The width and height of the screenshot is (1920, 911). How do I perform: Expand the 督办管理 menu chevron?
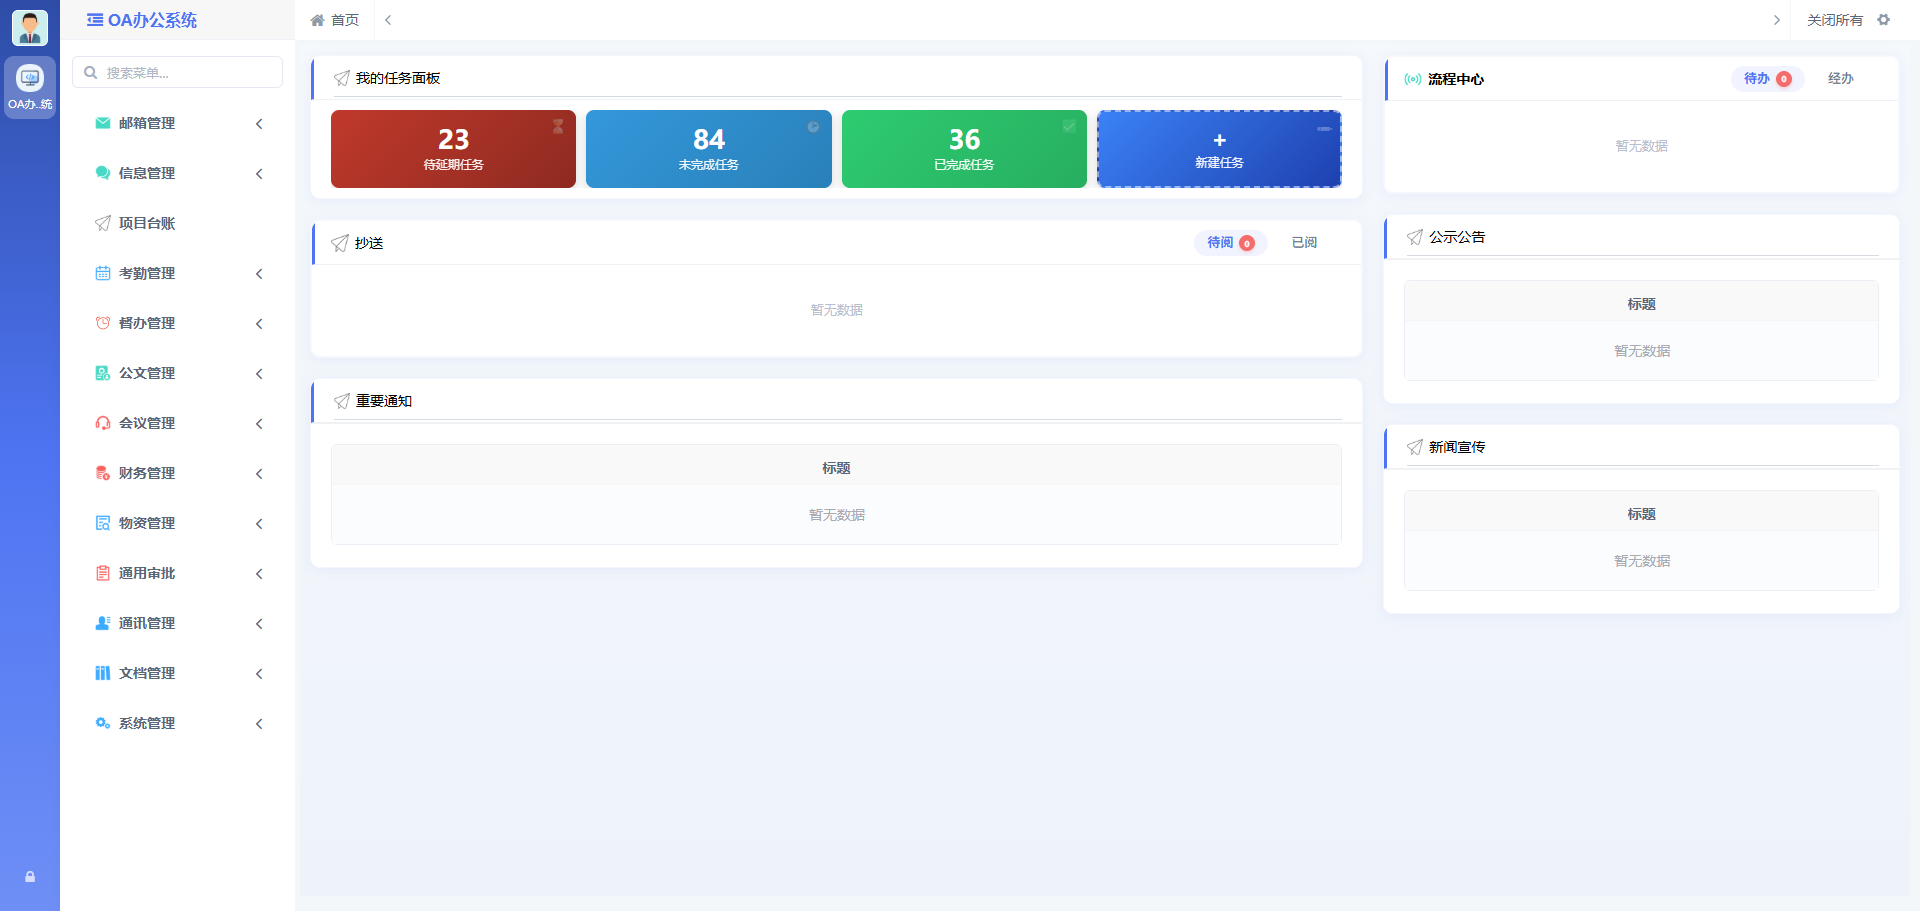[x=259, y=324]
